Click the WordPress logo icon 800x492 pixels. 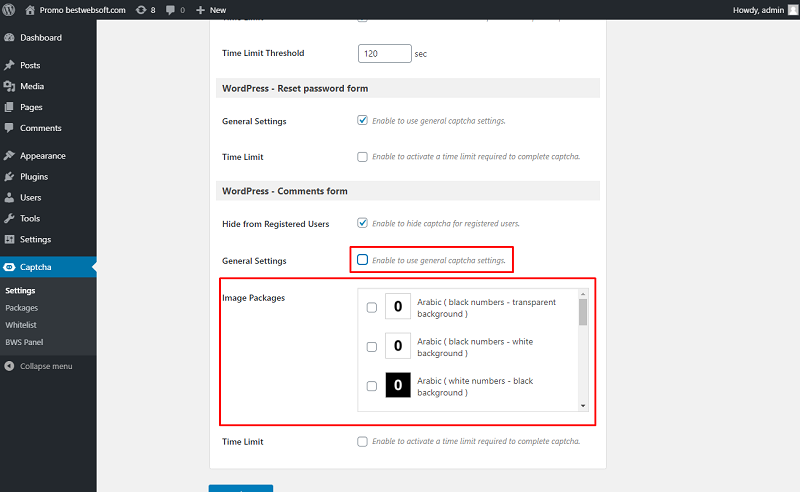tap(9, 10)
